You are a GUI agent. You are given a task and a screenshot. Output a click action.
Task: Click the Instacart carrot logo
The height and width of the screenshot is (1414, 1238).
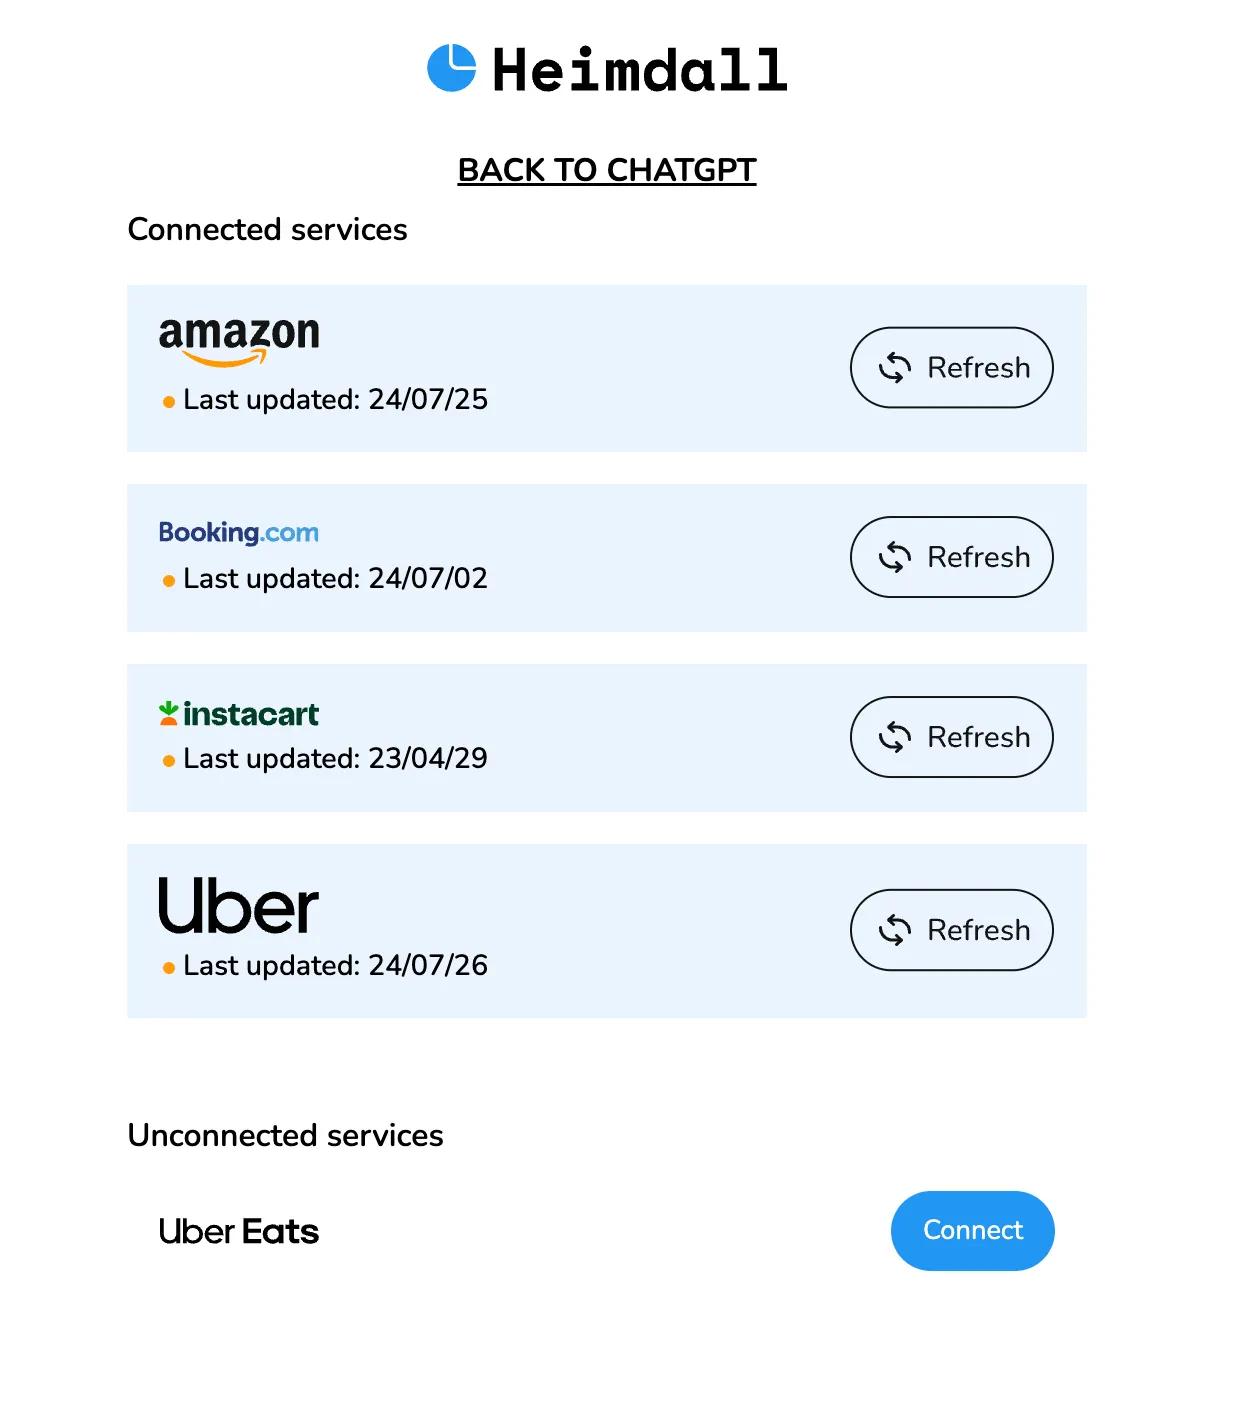pos(169,713)
